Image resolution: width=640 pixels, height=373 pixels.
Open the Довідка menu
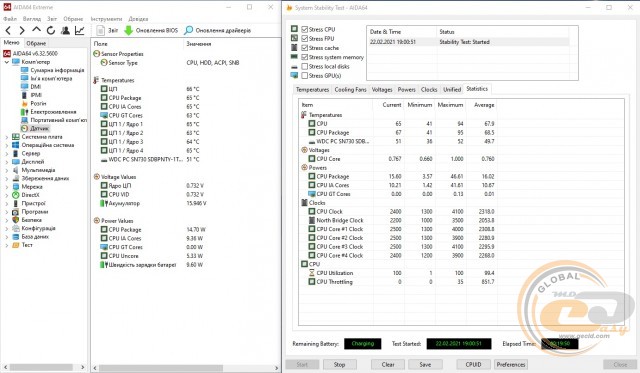click(x=138, y=19)
